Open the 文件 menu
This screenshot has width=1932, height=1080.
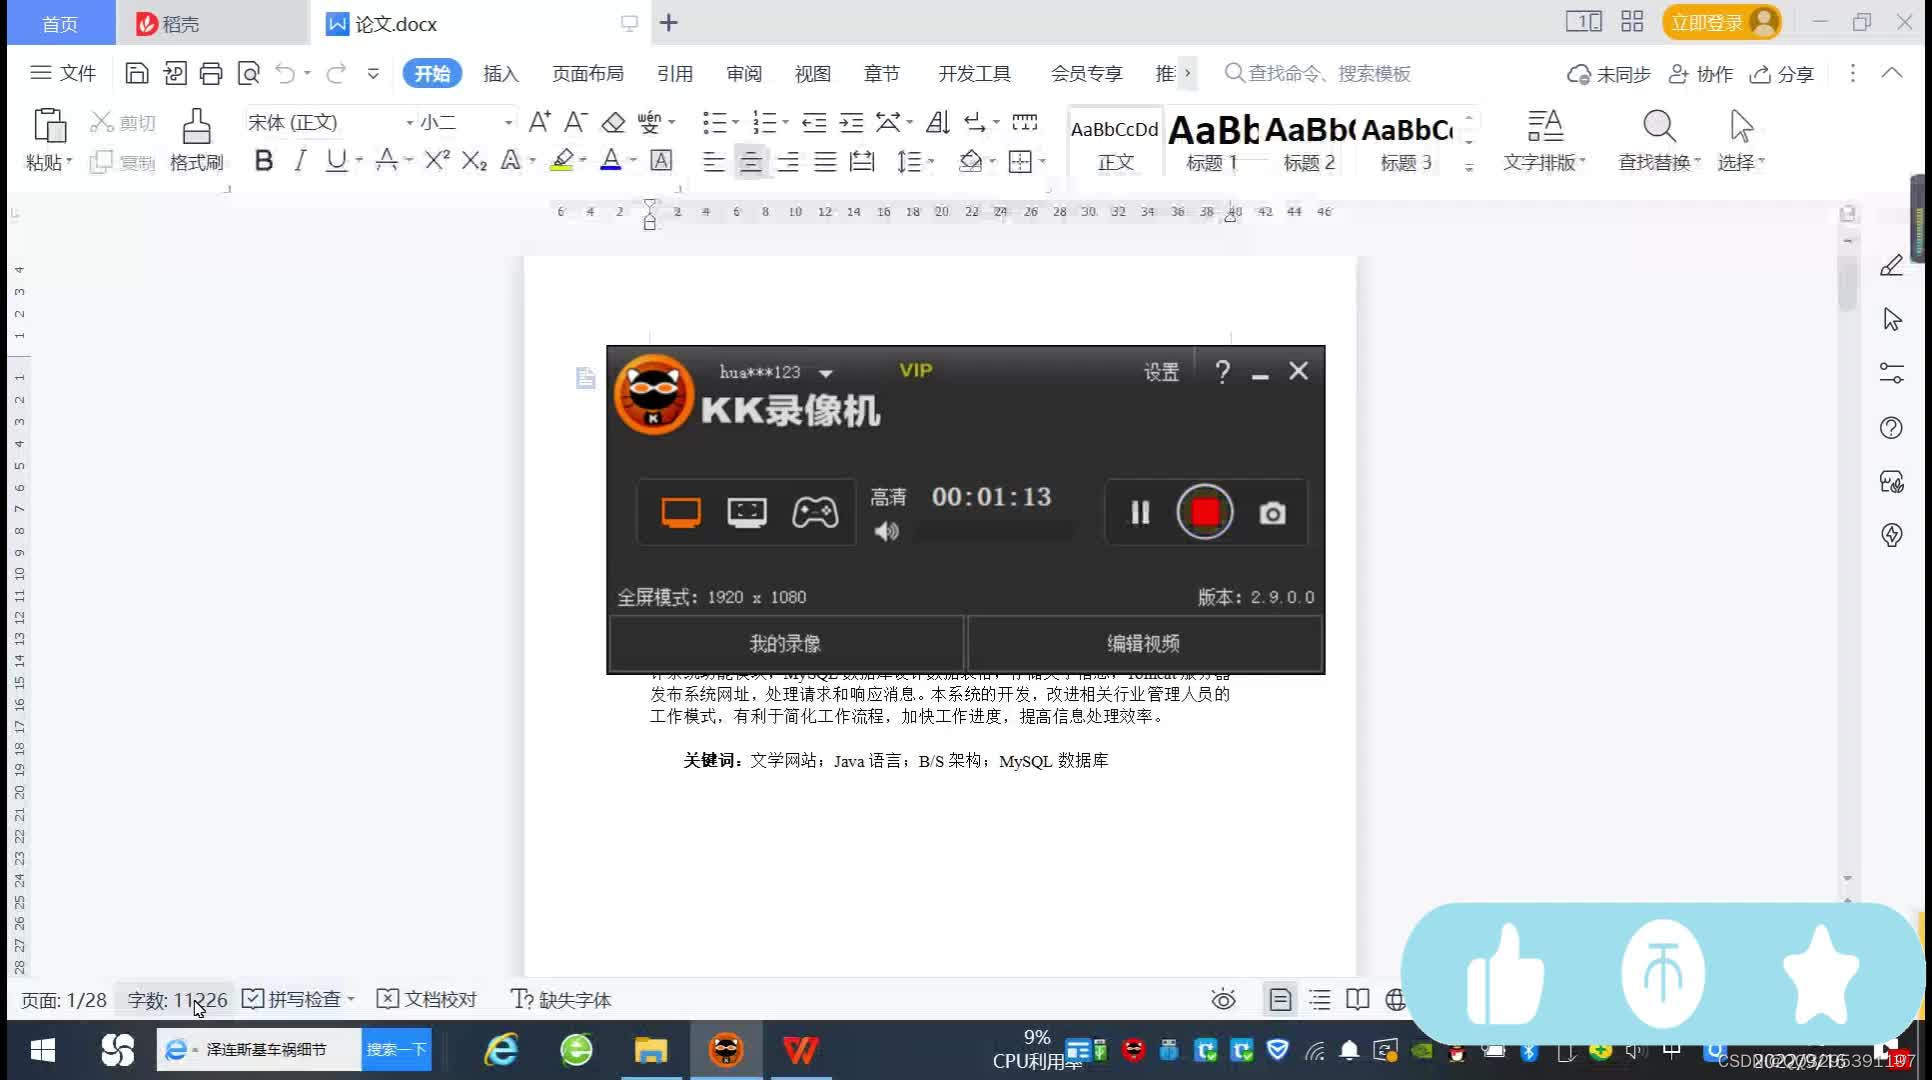63,73
